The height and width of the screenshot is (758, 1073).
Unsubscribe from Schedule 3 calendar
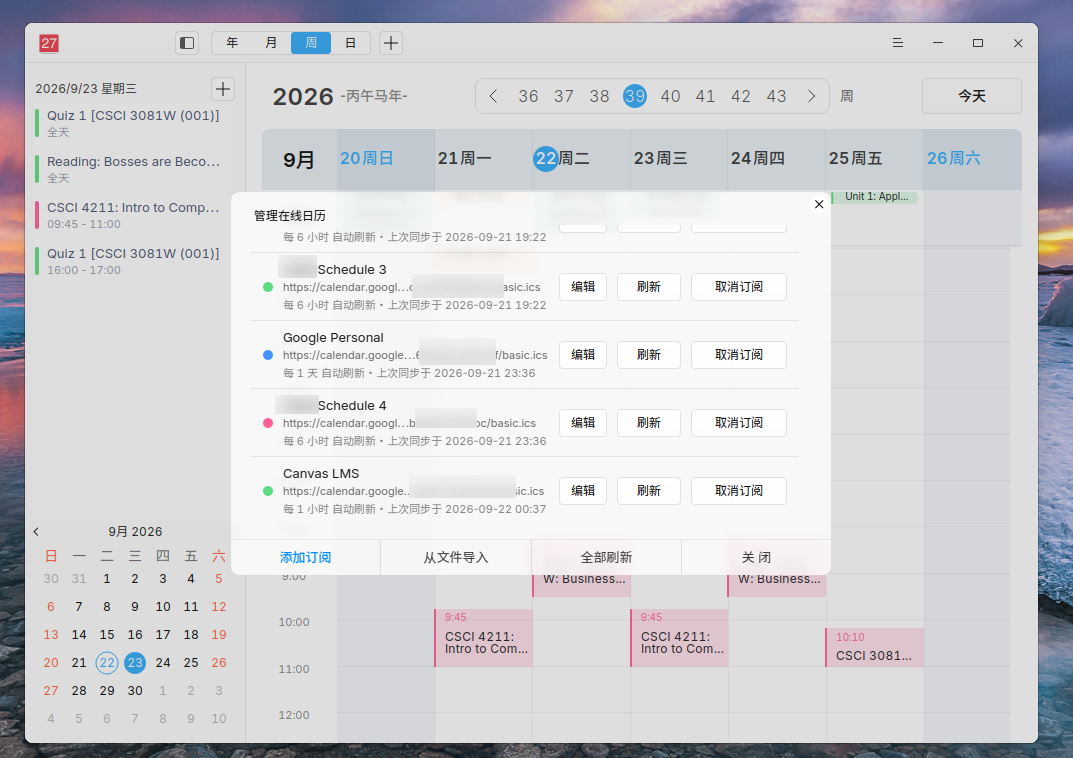pos(739,287)
